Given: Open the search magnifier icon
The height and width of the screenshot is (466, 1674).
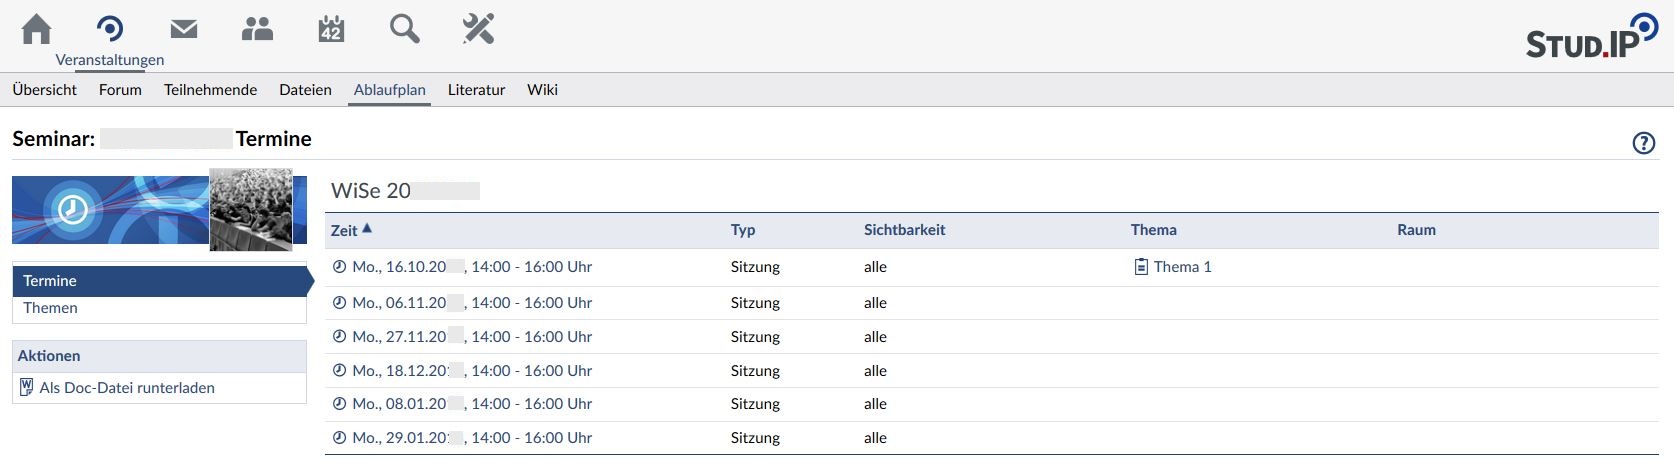Looking at the screenshot, I should tap(404, 29).
